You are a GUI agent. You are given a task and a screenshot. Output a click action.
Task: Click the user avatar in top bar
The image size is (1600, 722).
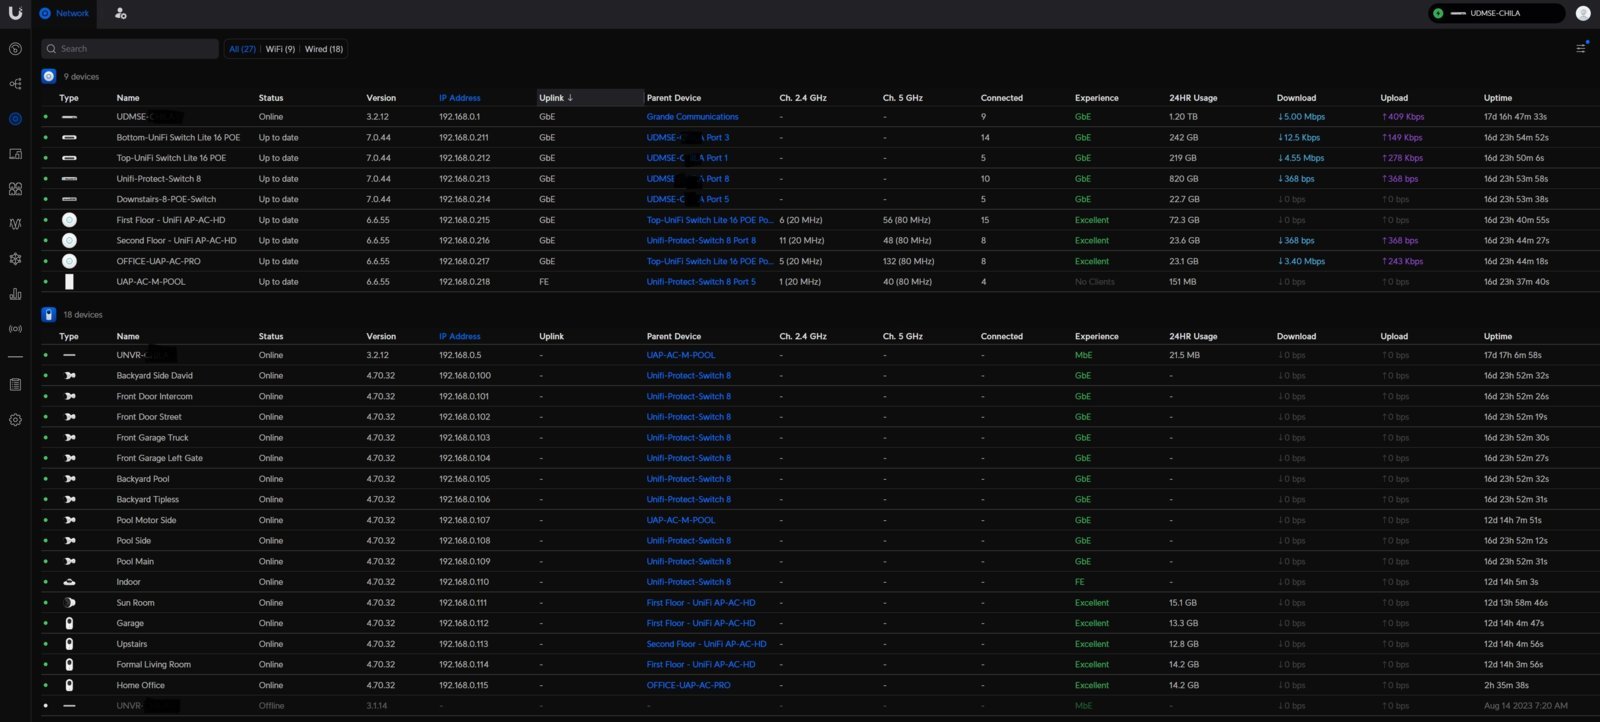[x=1582, y=13]
